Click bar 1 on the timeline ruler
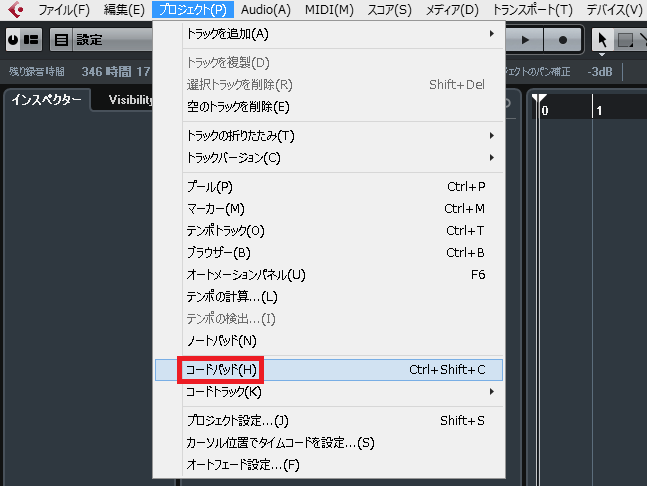 [599, 111]
